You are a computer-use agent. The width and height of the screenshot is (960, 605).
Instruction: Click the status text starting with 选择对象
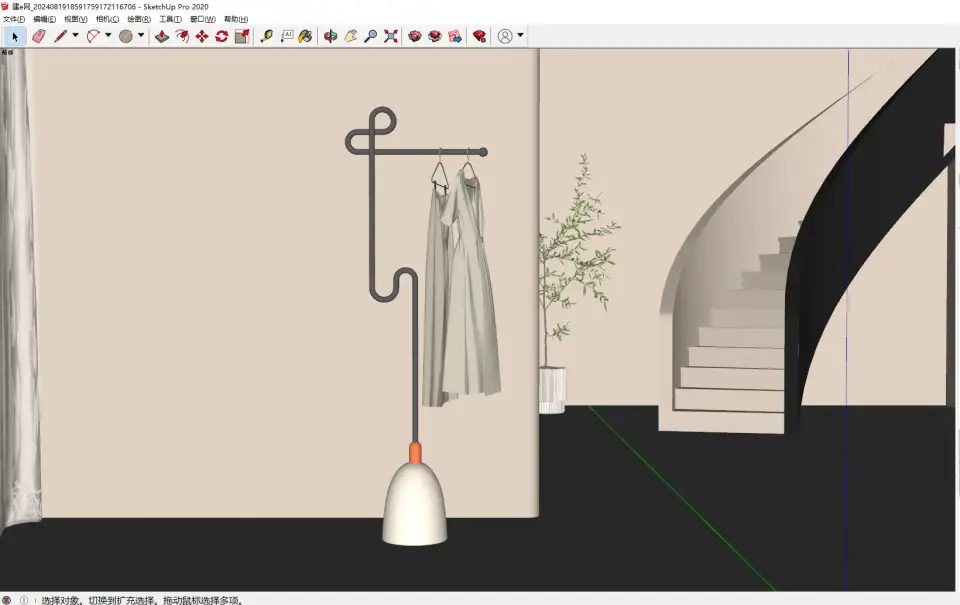click(141, 600)
